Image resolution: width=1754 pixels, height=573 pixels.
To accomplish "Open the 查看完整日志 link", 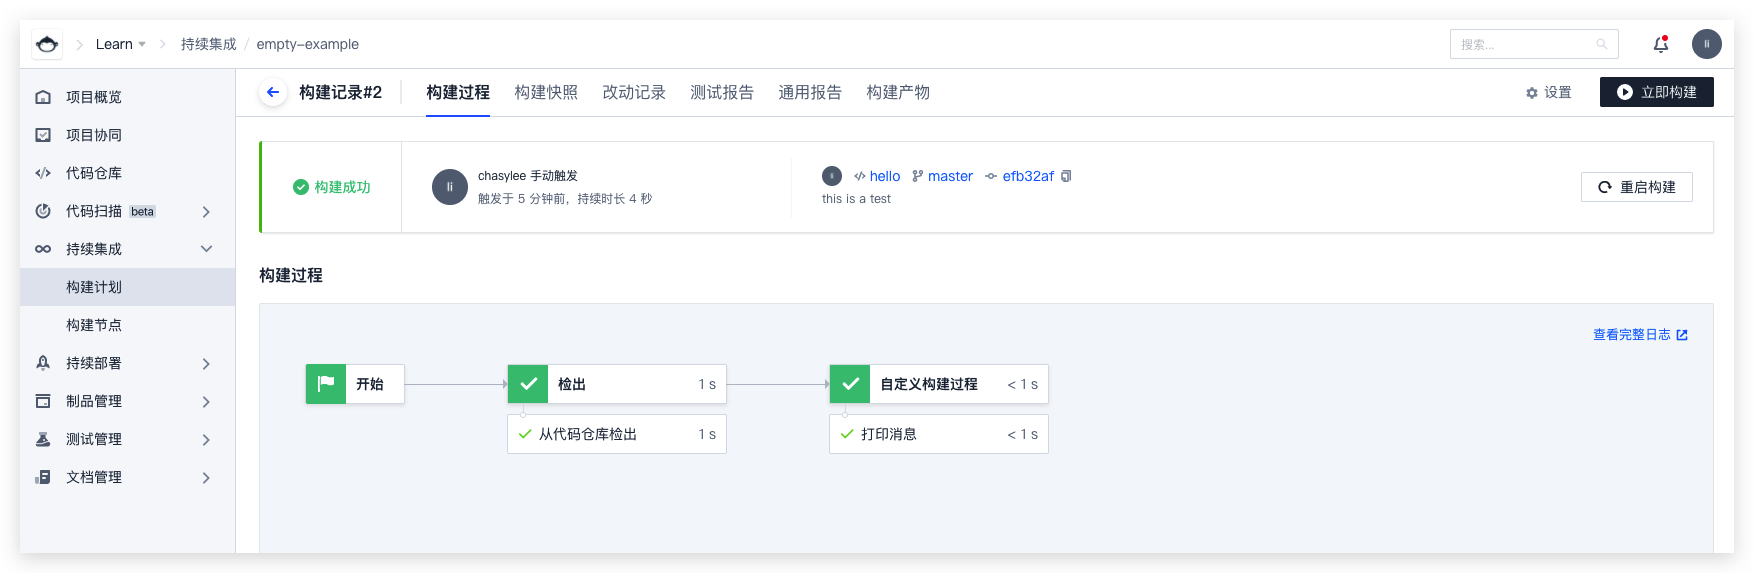I will 1639,335.
